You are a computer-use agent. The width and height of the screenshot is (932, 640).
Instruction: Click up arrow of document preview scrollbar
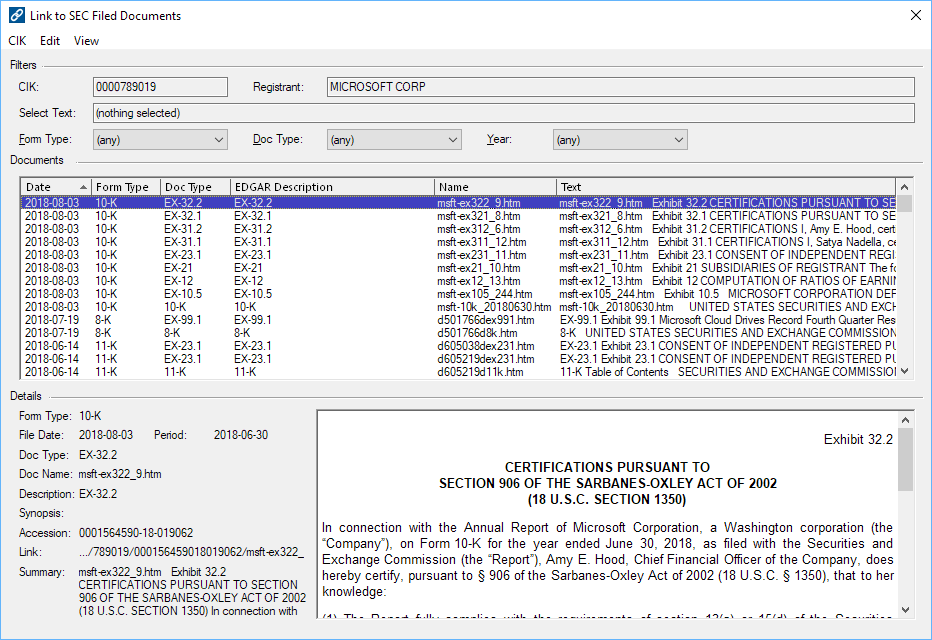click(905, 420)
